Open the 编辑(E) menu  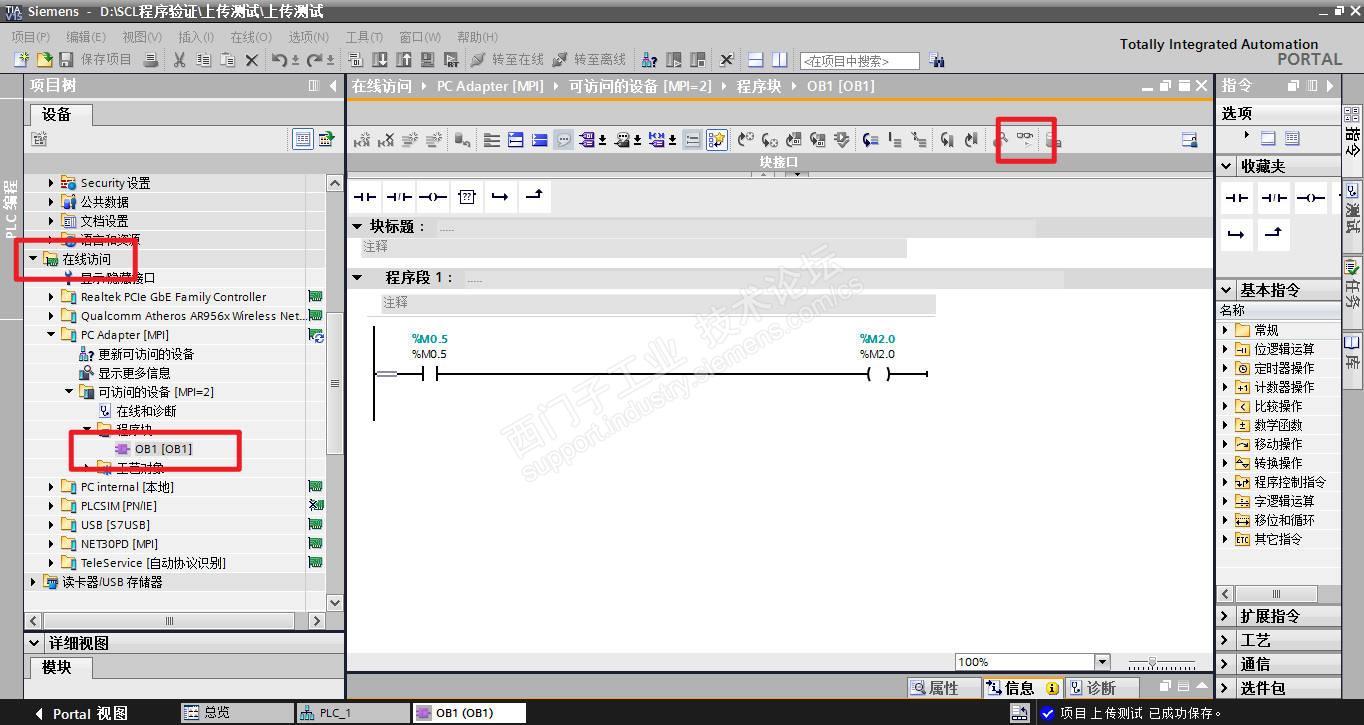point(86,37)
